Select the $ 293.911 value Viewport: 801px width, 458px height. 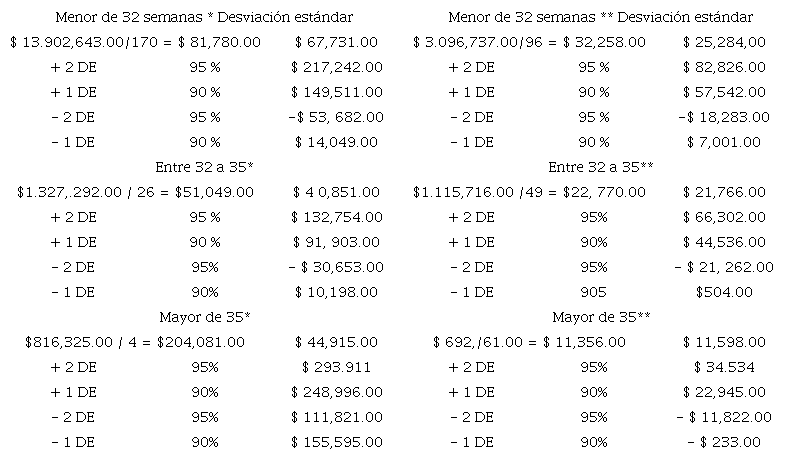coord(336,367)
